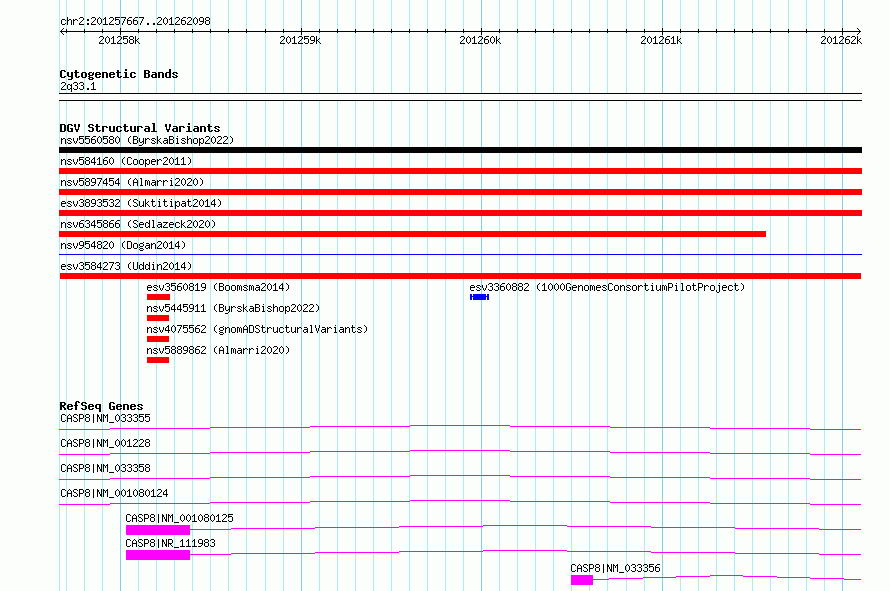Image resolution: width=890 pixels, height=591 pixels.
Task: Select esv3893532 (Suktitipat2014) label
Action: pyautogui.click(x=141, y=203)
